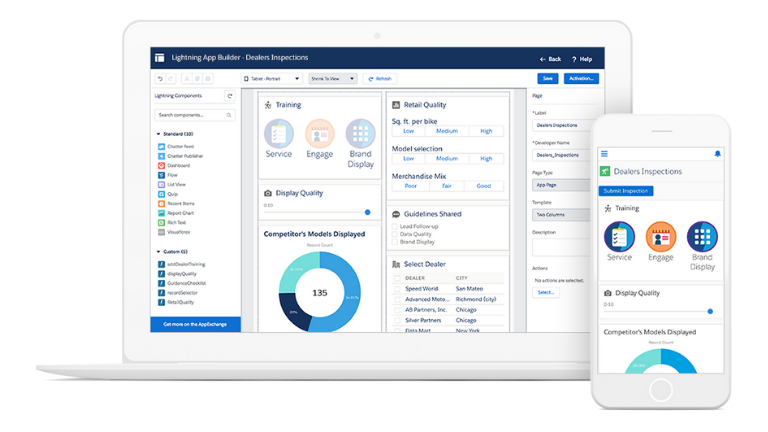Check the Brand Display guideline checkbox

pos(394,242)
